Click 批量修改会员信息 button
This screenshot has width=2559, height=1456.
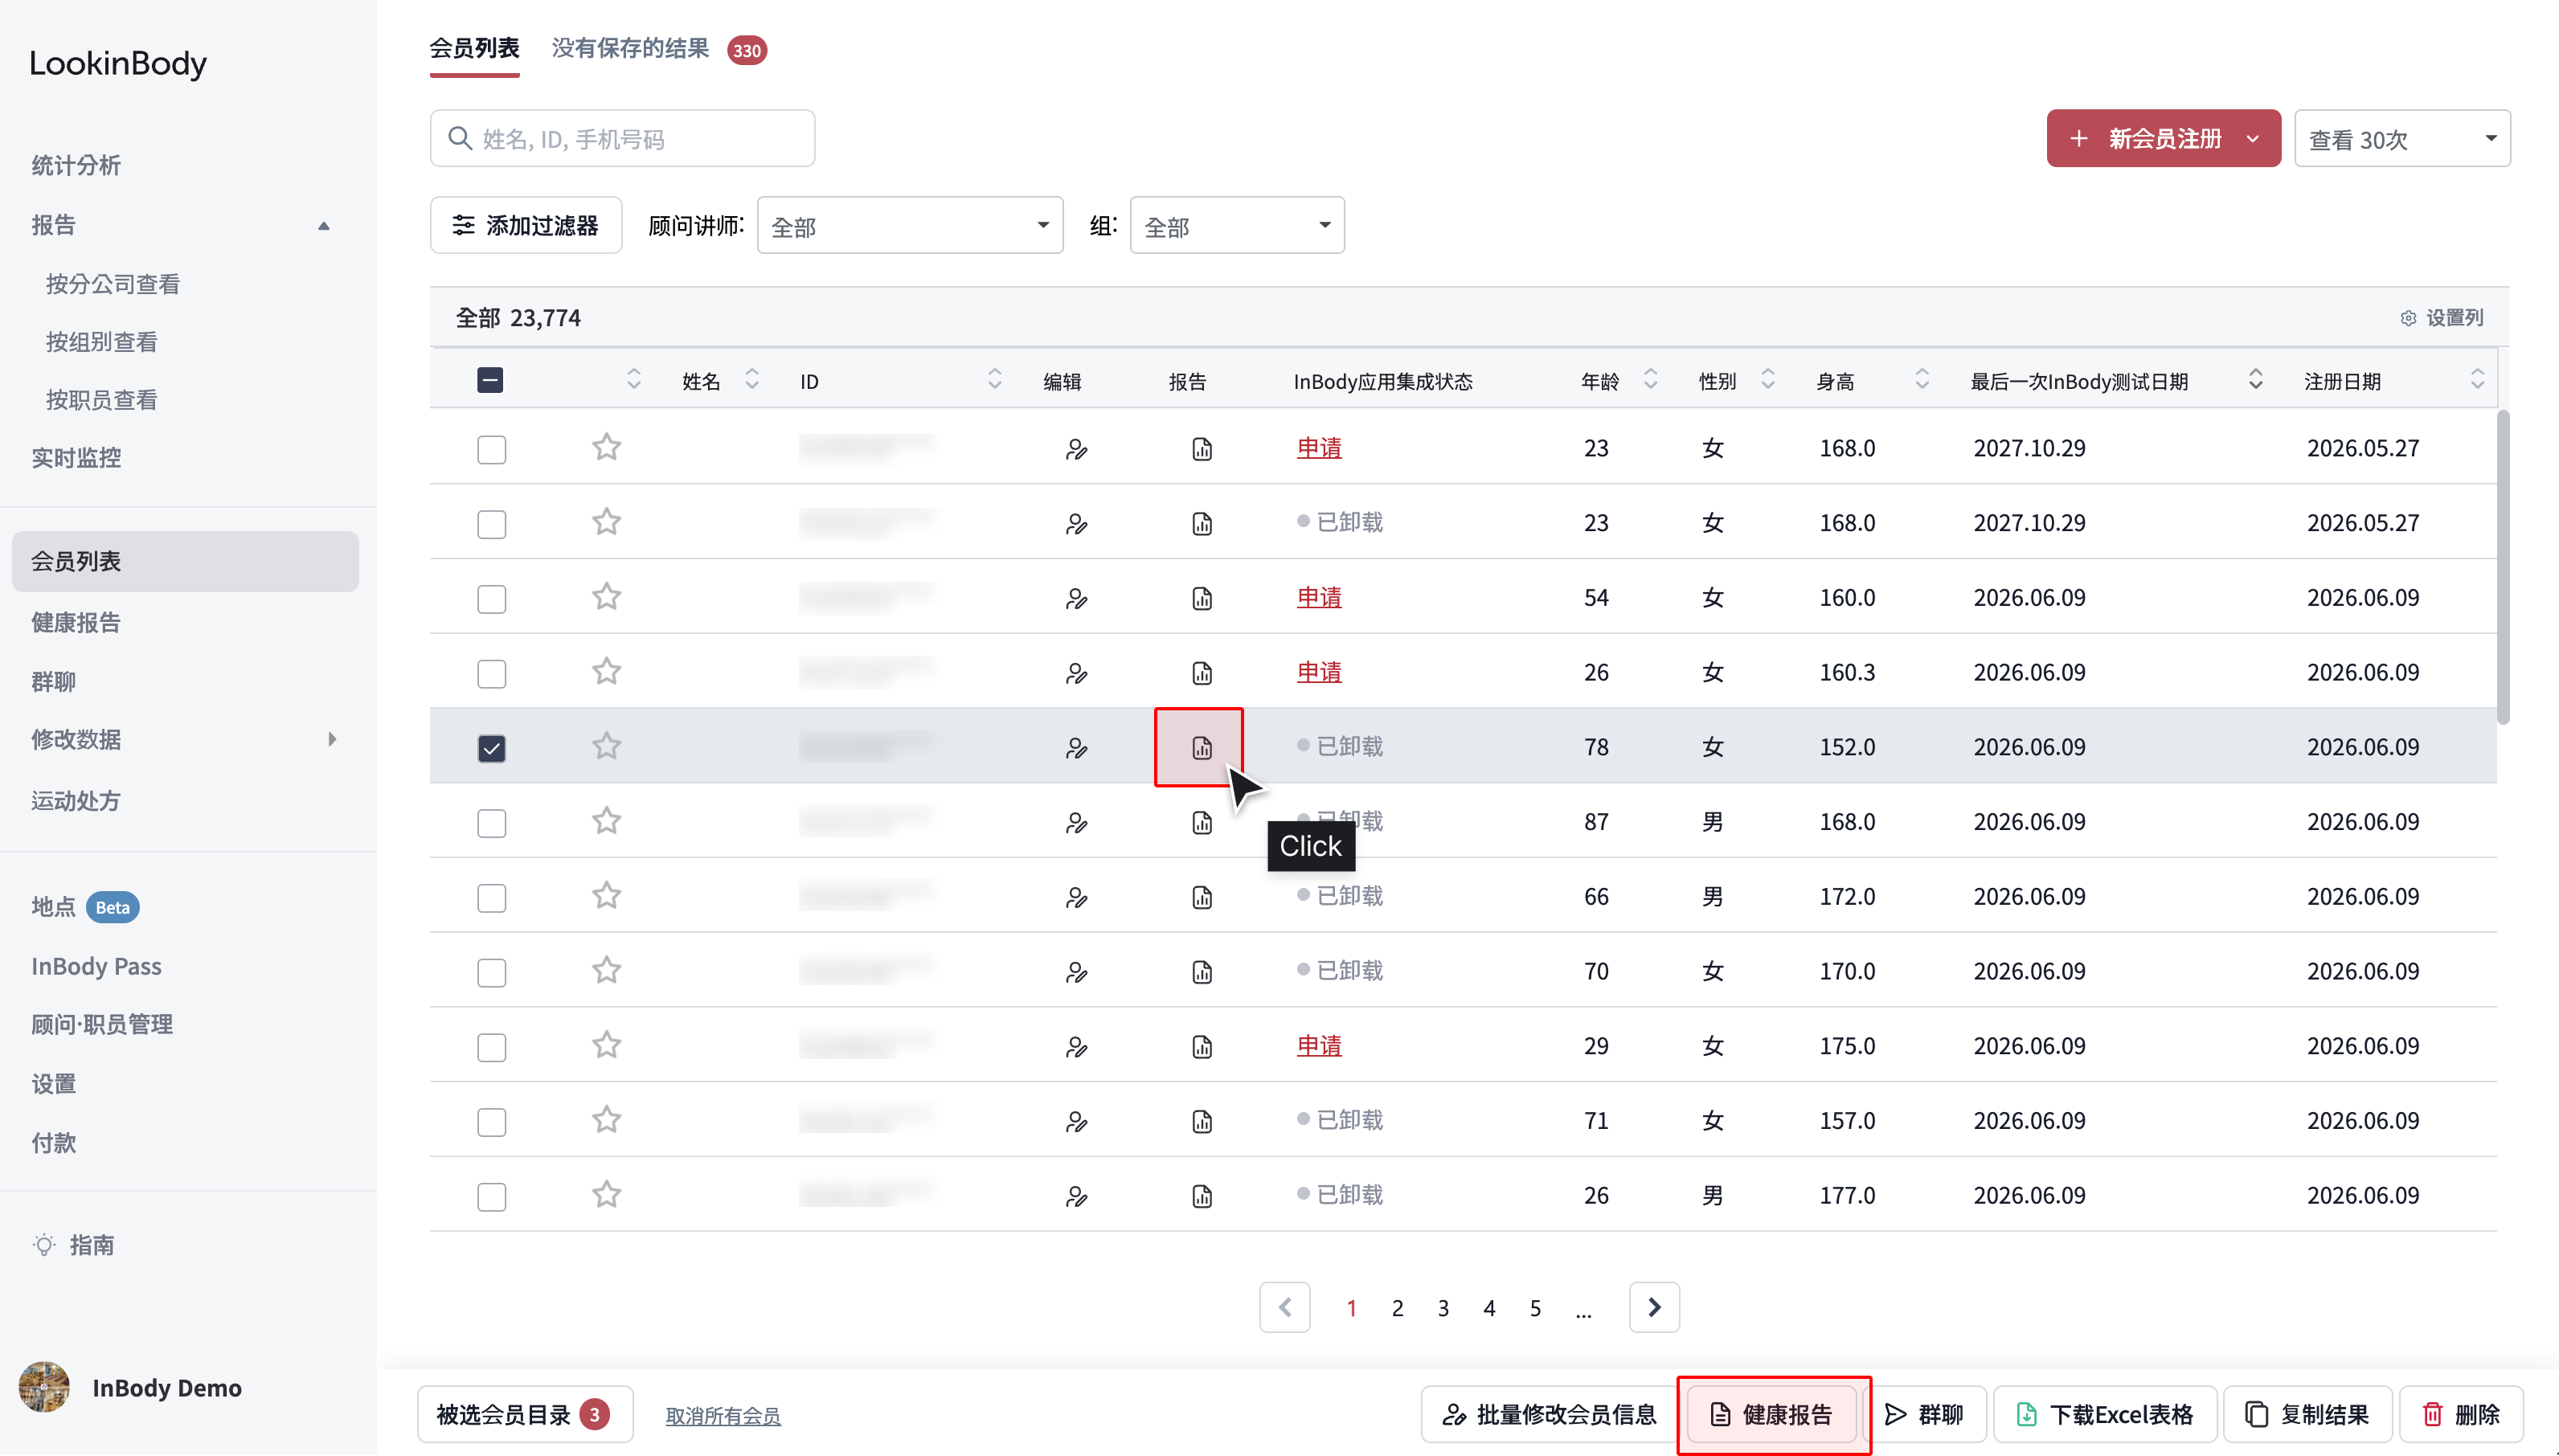(1549, 1414)
